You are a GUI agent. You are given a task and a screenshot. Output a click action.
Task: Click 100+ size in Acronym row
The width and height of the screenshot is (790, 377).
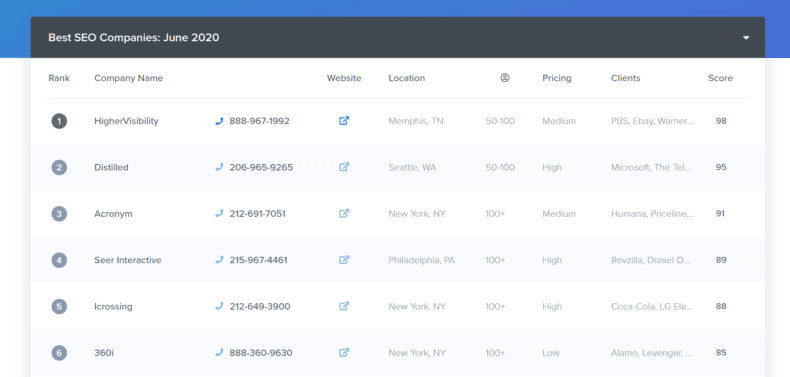coord(495,214)
